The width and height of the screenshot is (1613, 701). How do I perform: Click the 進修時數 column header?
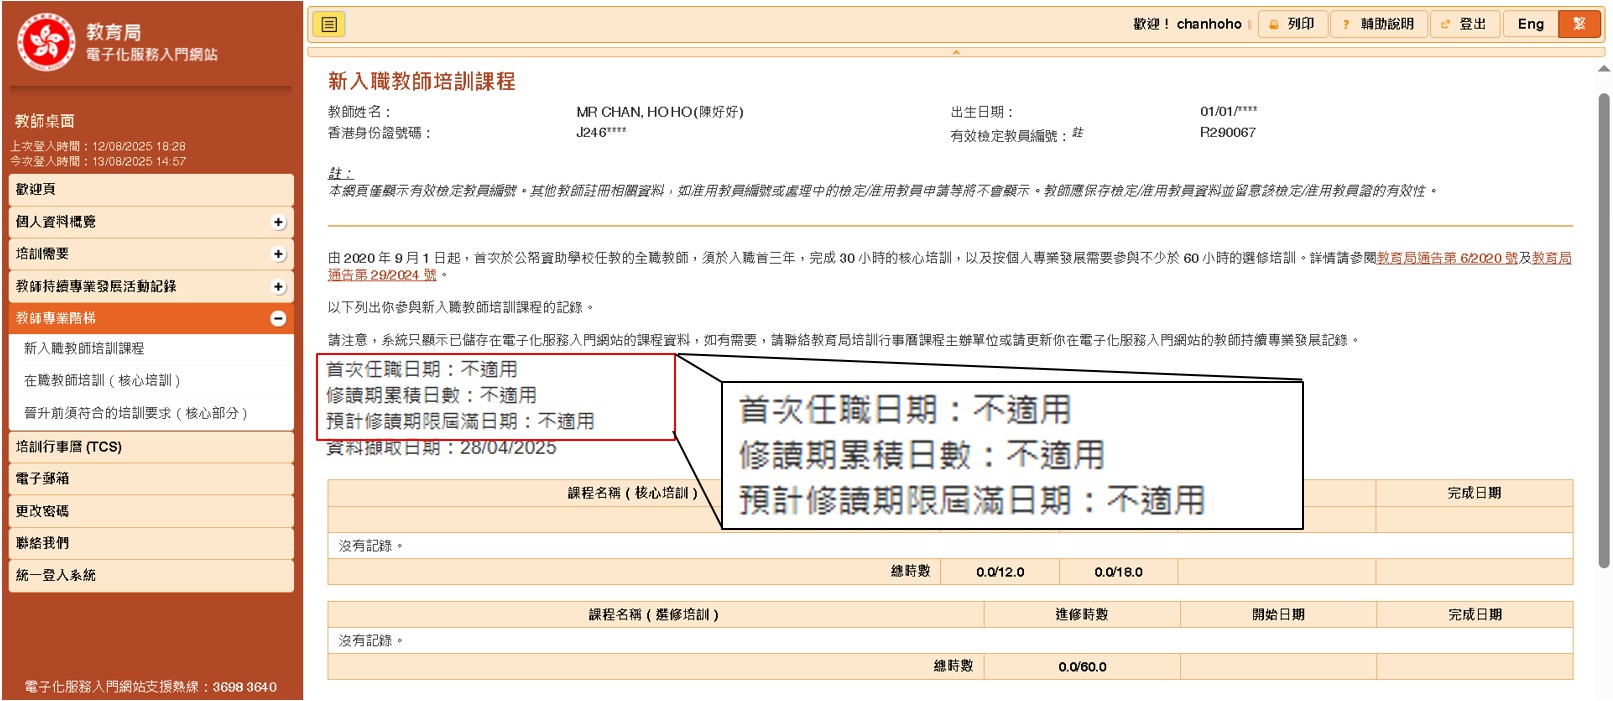[x=1082, y=615]
